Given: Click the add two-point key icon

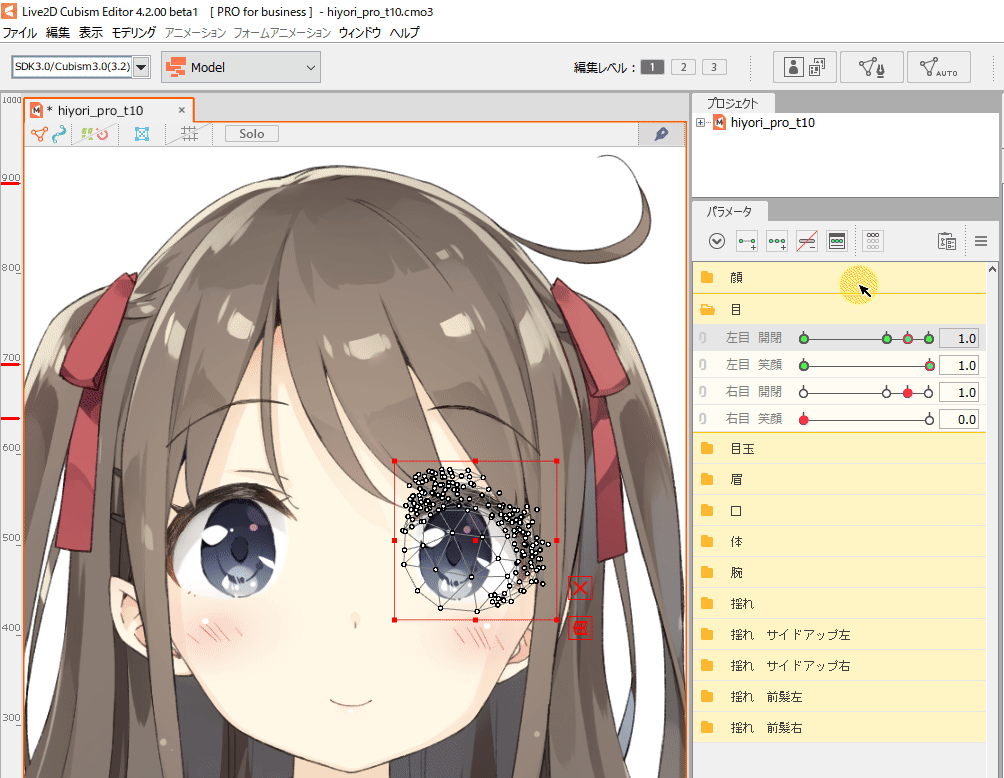Looking at the screenshot, I should 746,241.
